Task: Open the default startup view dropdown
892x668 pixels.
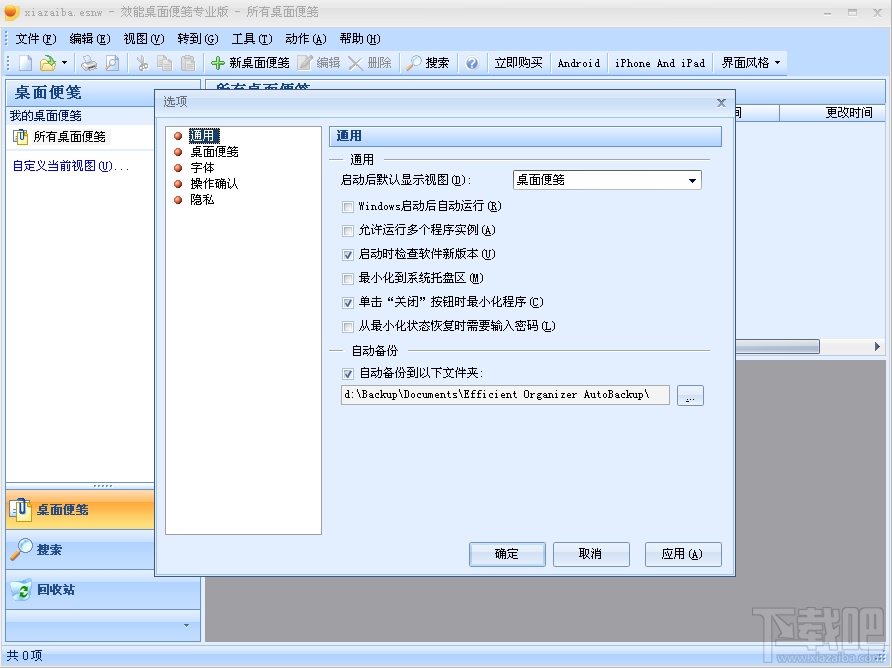Action: tap(694, 180)
